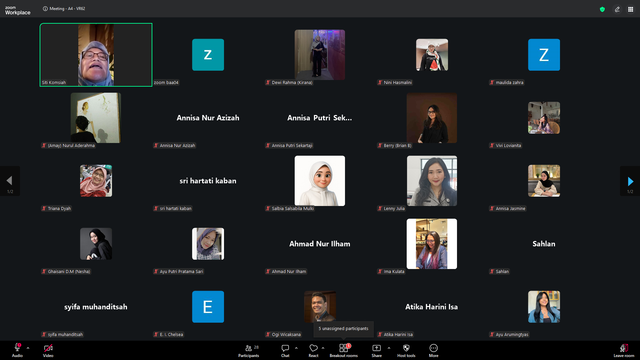Unmute the microphone with Audio button

tap(17, 350)
